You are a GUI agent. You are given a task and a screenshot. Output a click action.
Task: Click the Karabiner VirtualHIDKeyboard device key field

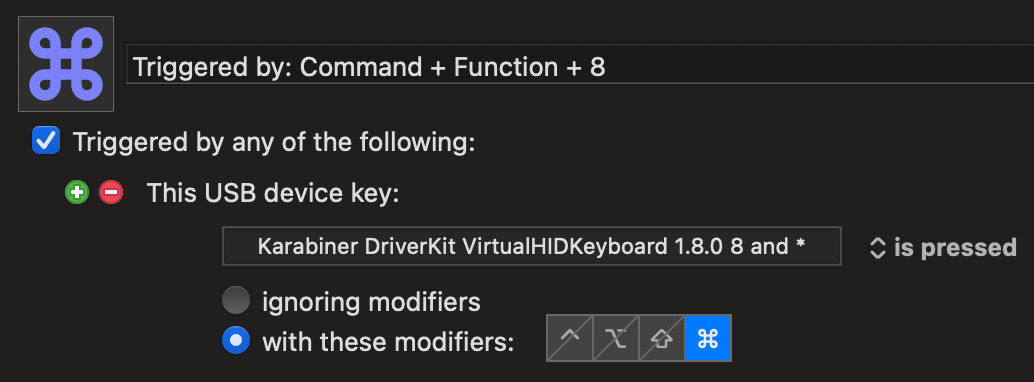pos(532,246)
